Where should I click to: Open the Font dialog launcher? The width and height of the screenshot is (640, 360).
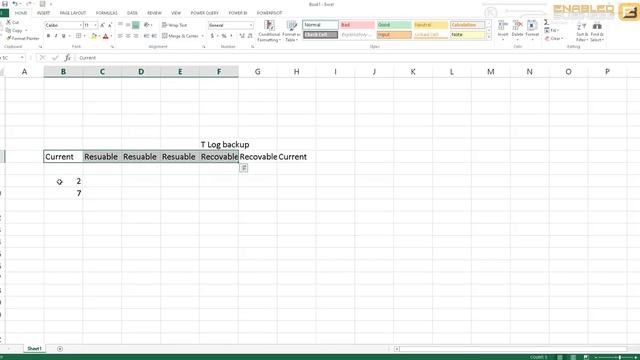(113, 47)
